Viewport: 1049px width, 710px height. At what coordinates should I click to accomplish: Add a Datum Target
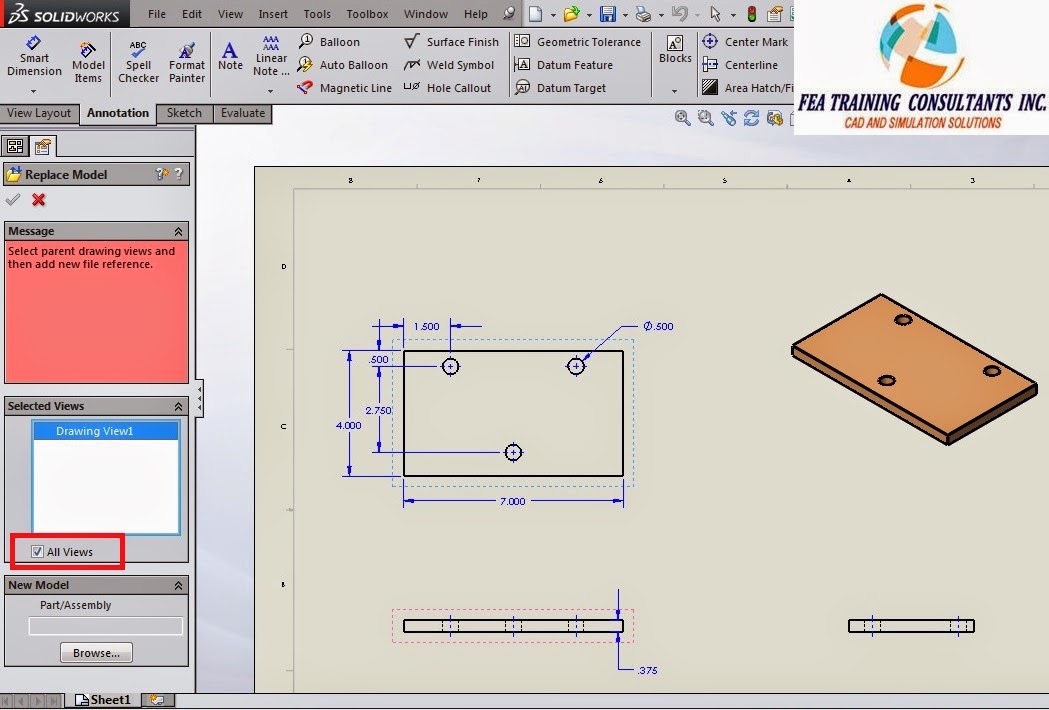(560, 88)
